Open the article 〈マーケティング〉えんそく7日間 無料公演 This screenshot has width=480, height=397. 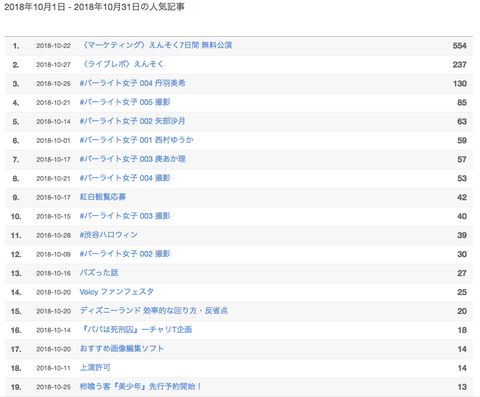click(x=156, y=45)
